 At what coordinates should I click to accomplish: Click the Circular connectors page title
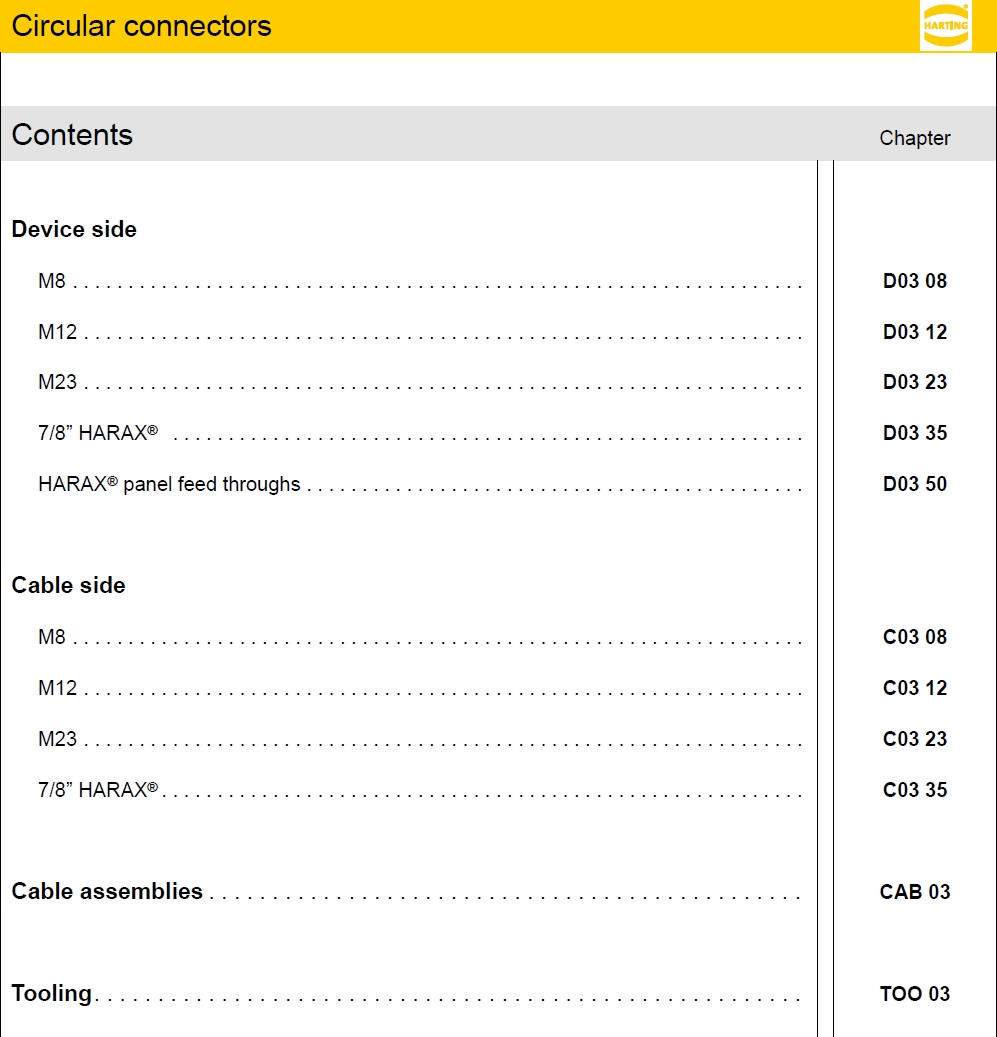141,26
